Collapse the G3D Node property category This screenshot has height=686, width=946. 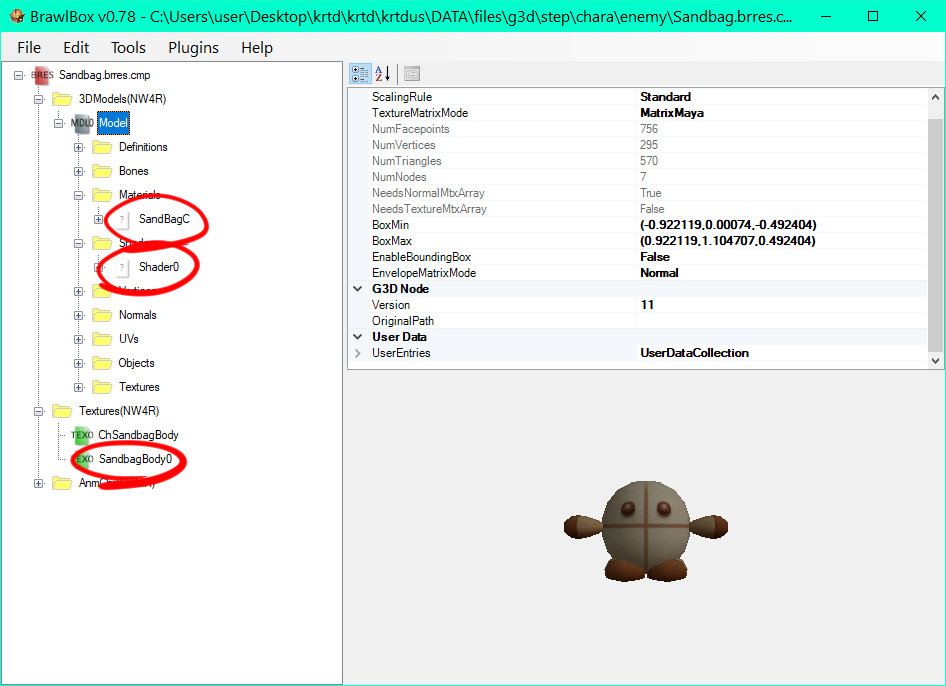pos(358,289)
